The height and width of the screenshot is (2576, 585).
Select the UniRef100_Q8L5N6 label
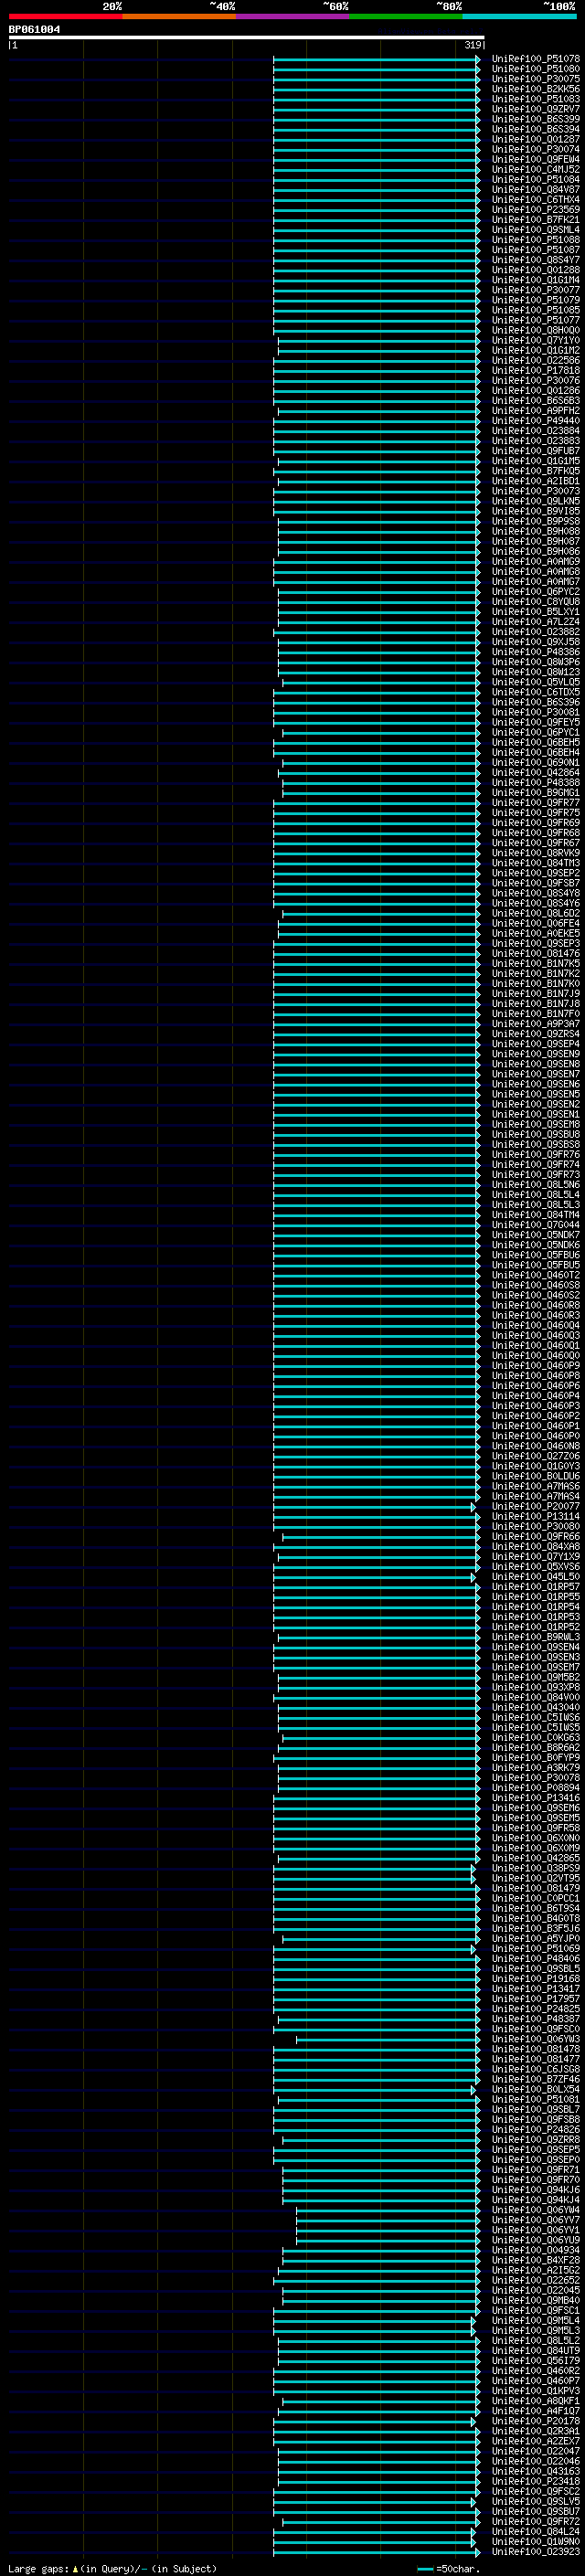[536, 1185]
